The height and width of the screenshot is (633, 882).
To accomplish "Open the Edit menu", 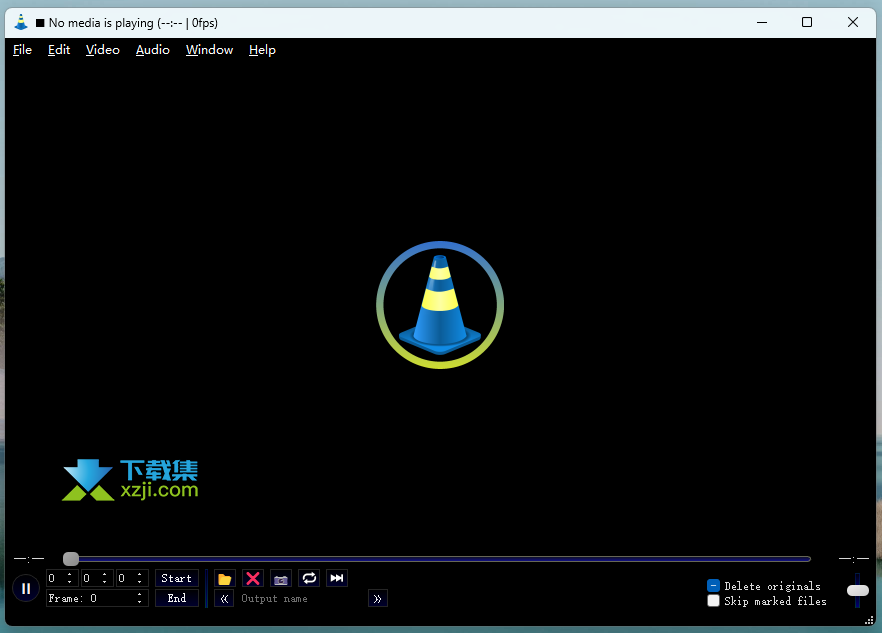I will [x=59, y=50].
